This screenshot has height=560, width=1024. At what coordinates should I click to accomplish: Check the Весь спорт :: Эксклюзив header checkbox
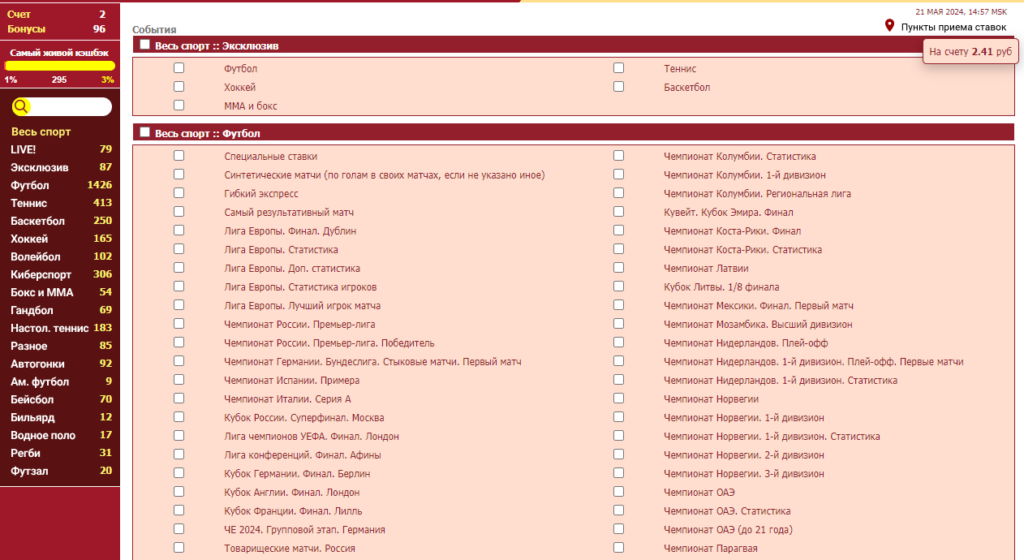click(x=144, y=45)
